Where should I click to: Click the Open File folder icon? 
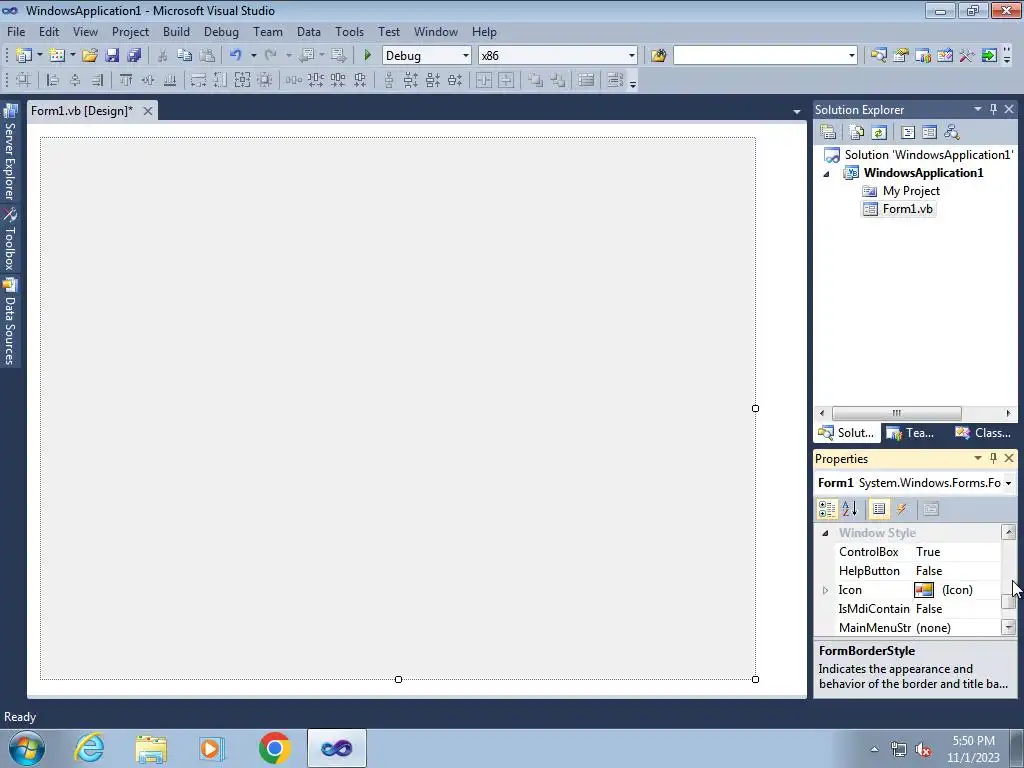[89, 56]
